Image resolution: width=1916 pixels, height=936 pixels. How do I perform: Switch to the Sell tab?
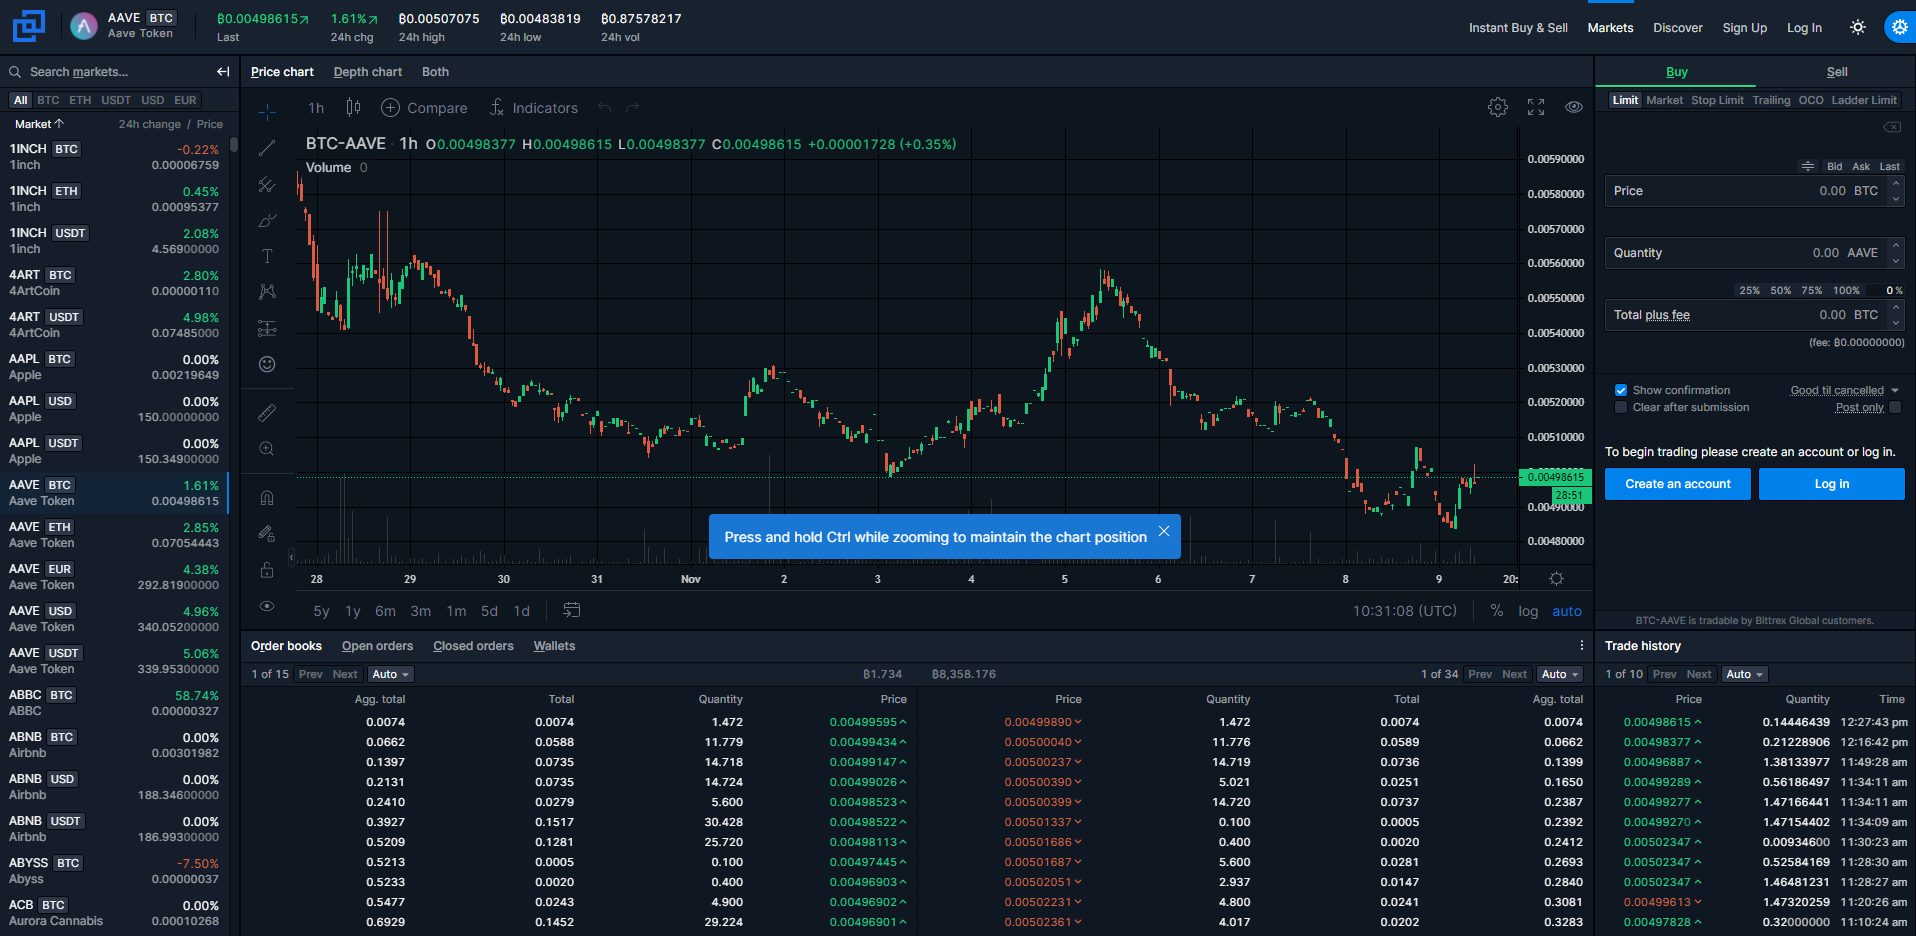tap(1837, 72)
